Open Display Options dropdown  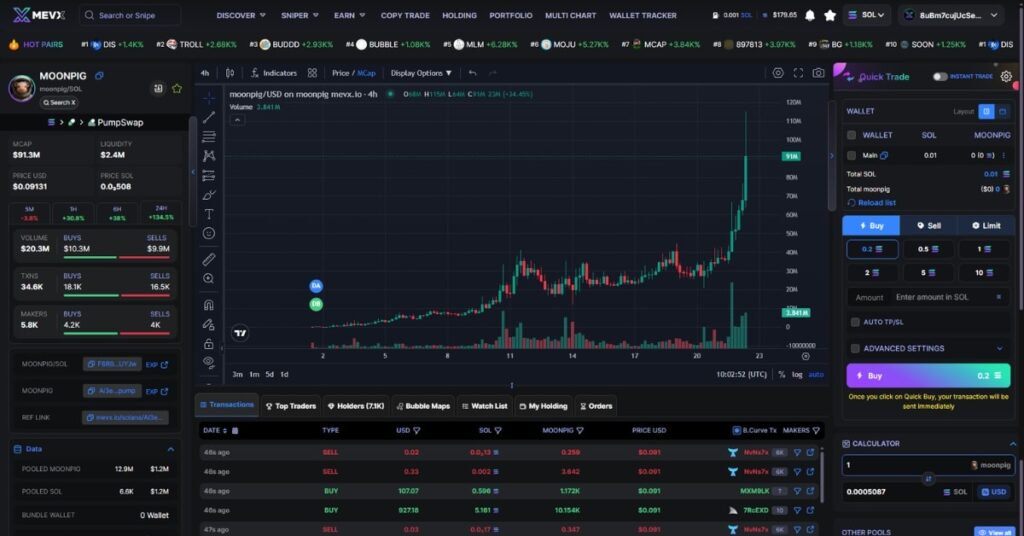pos(421,73)
